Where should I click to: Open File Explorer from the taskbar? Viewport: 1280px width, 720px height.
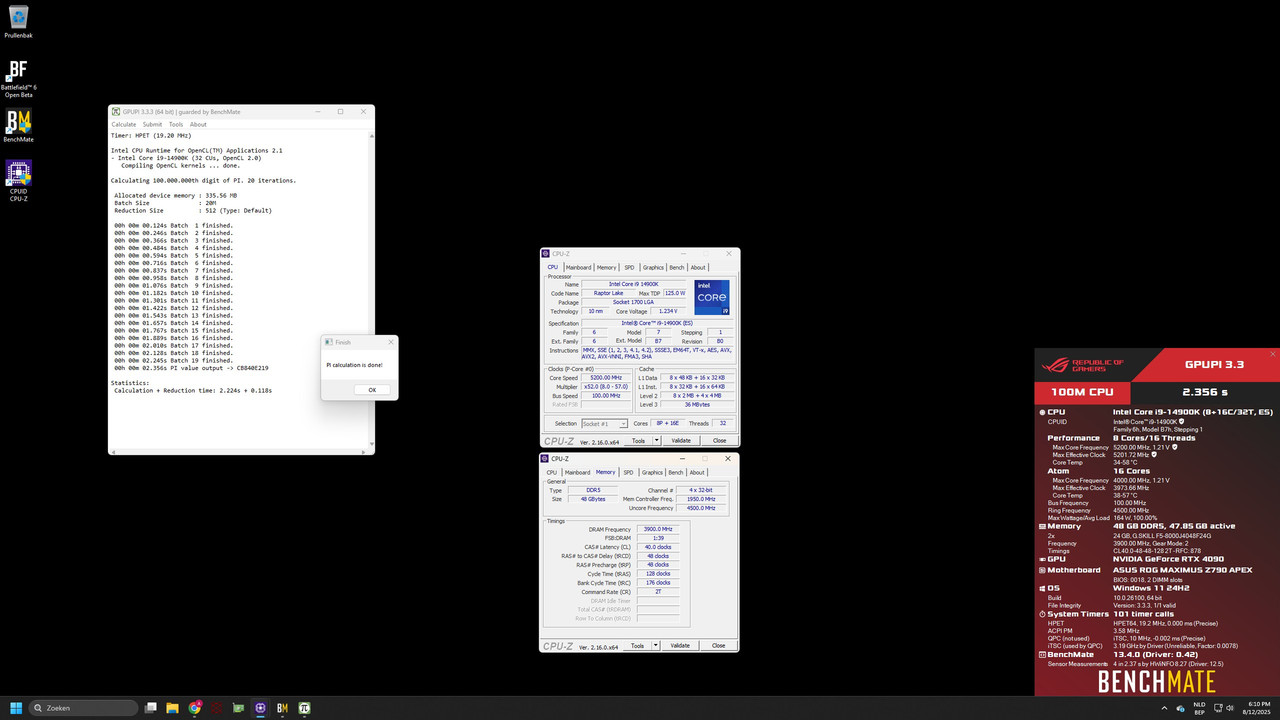(173, 708)
